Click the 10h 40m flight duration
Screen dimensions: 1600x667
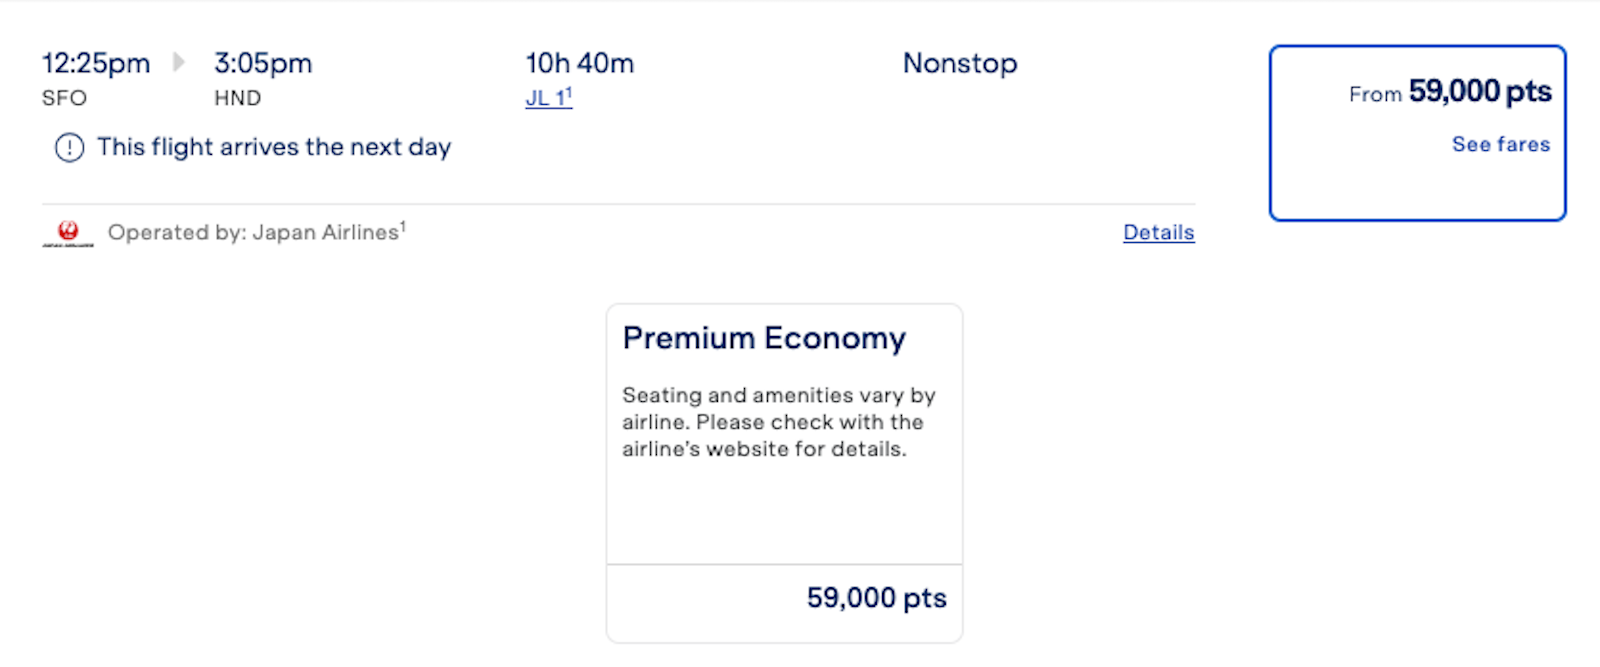click(x=580, y=63)
